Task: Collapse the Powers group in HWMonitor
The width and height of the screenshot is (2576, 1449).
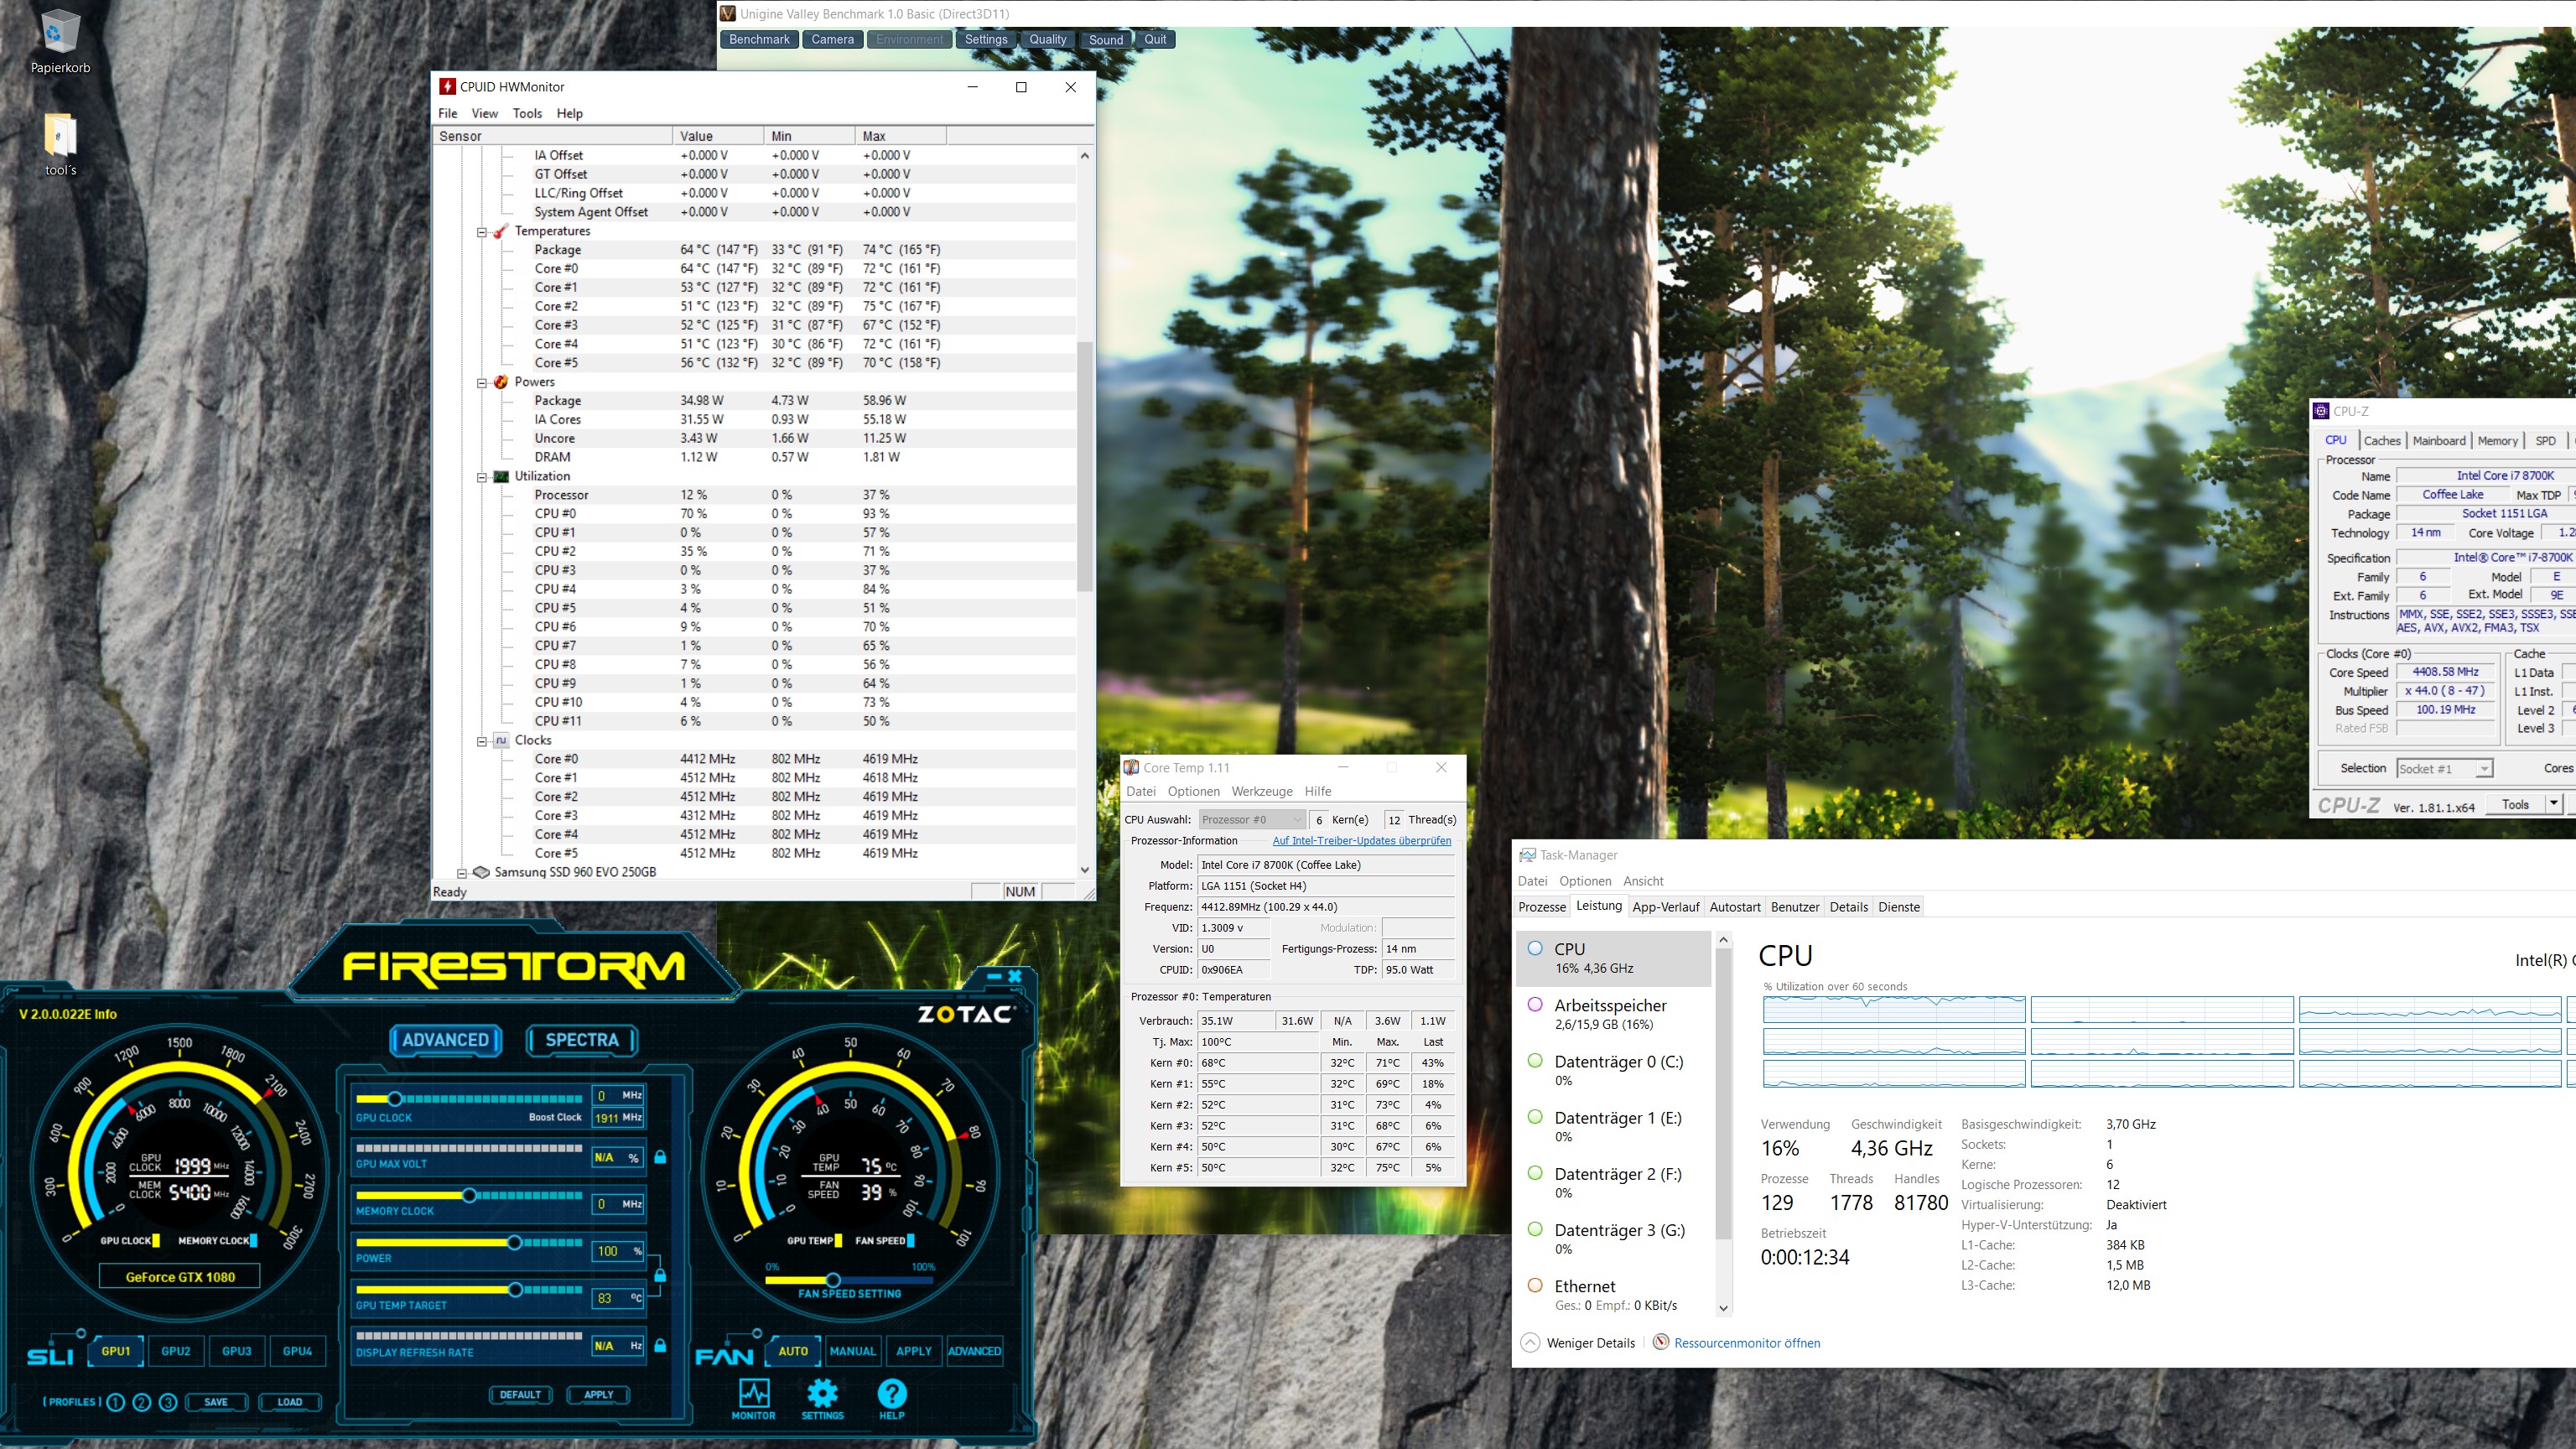Action: tap(481, 383)
